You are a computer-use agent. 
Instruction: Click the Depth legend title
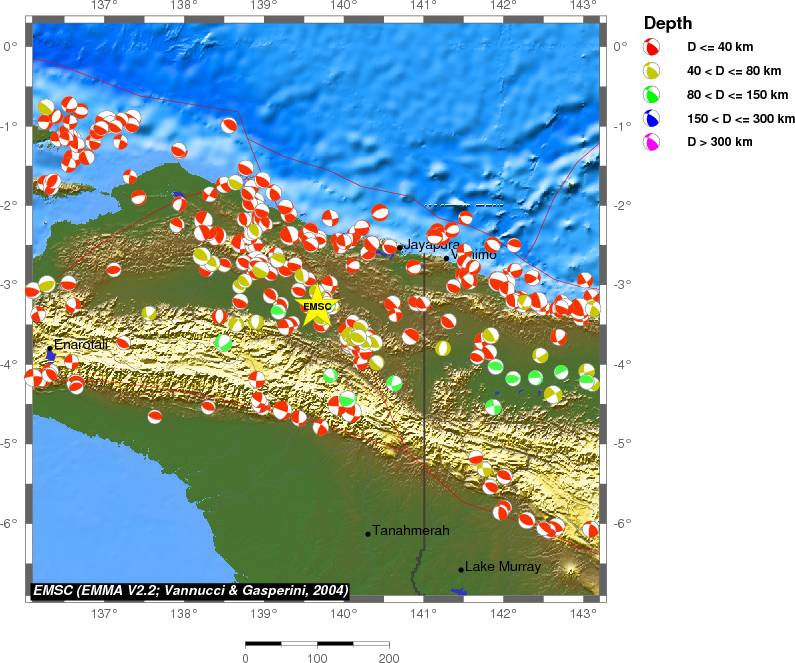click(668, 23)
